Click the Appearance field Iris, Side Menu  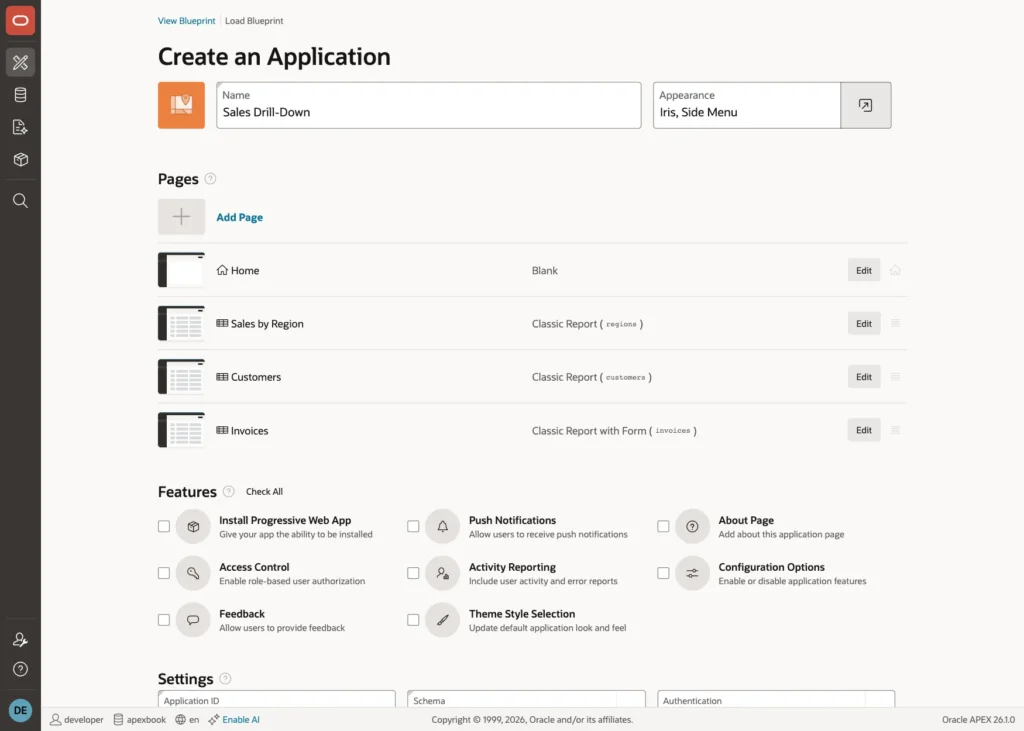click(x=746, y=105)
